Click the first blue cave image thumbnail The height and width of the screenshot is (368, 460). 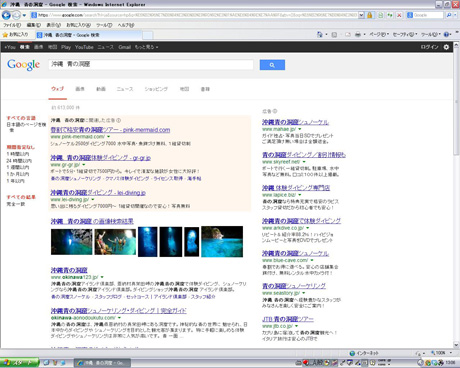coord(71,242)
